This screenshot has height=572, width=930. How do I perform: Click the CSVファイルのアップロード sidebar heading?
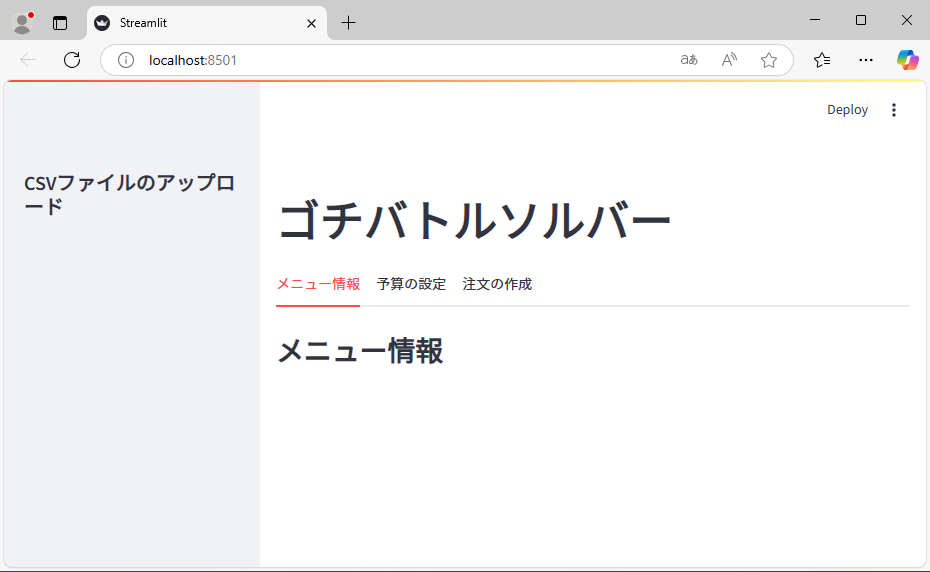pyautogui.click(x=129, y=195)
